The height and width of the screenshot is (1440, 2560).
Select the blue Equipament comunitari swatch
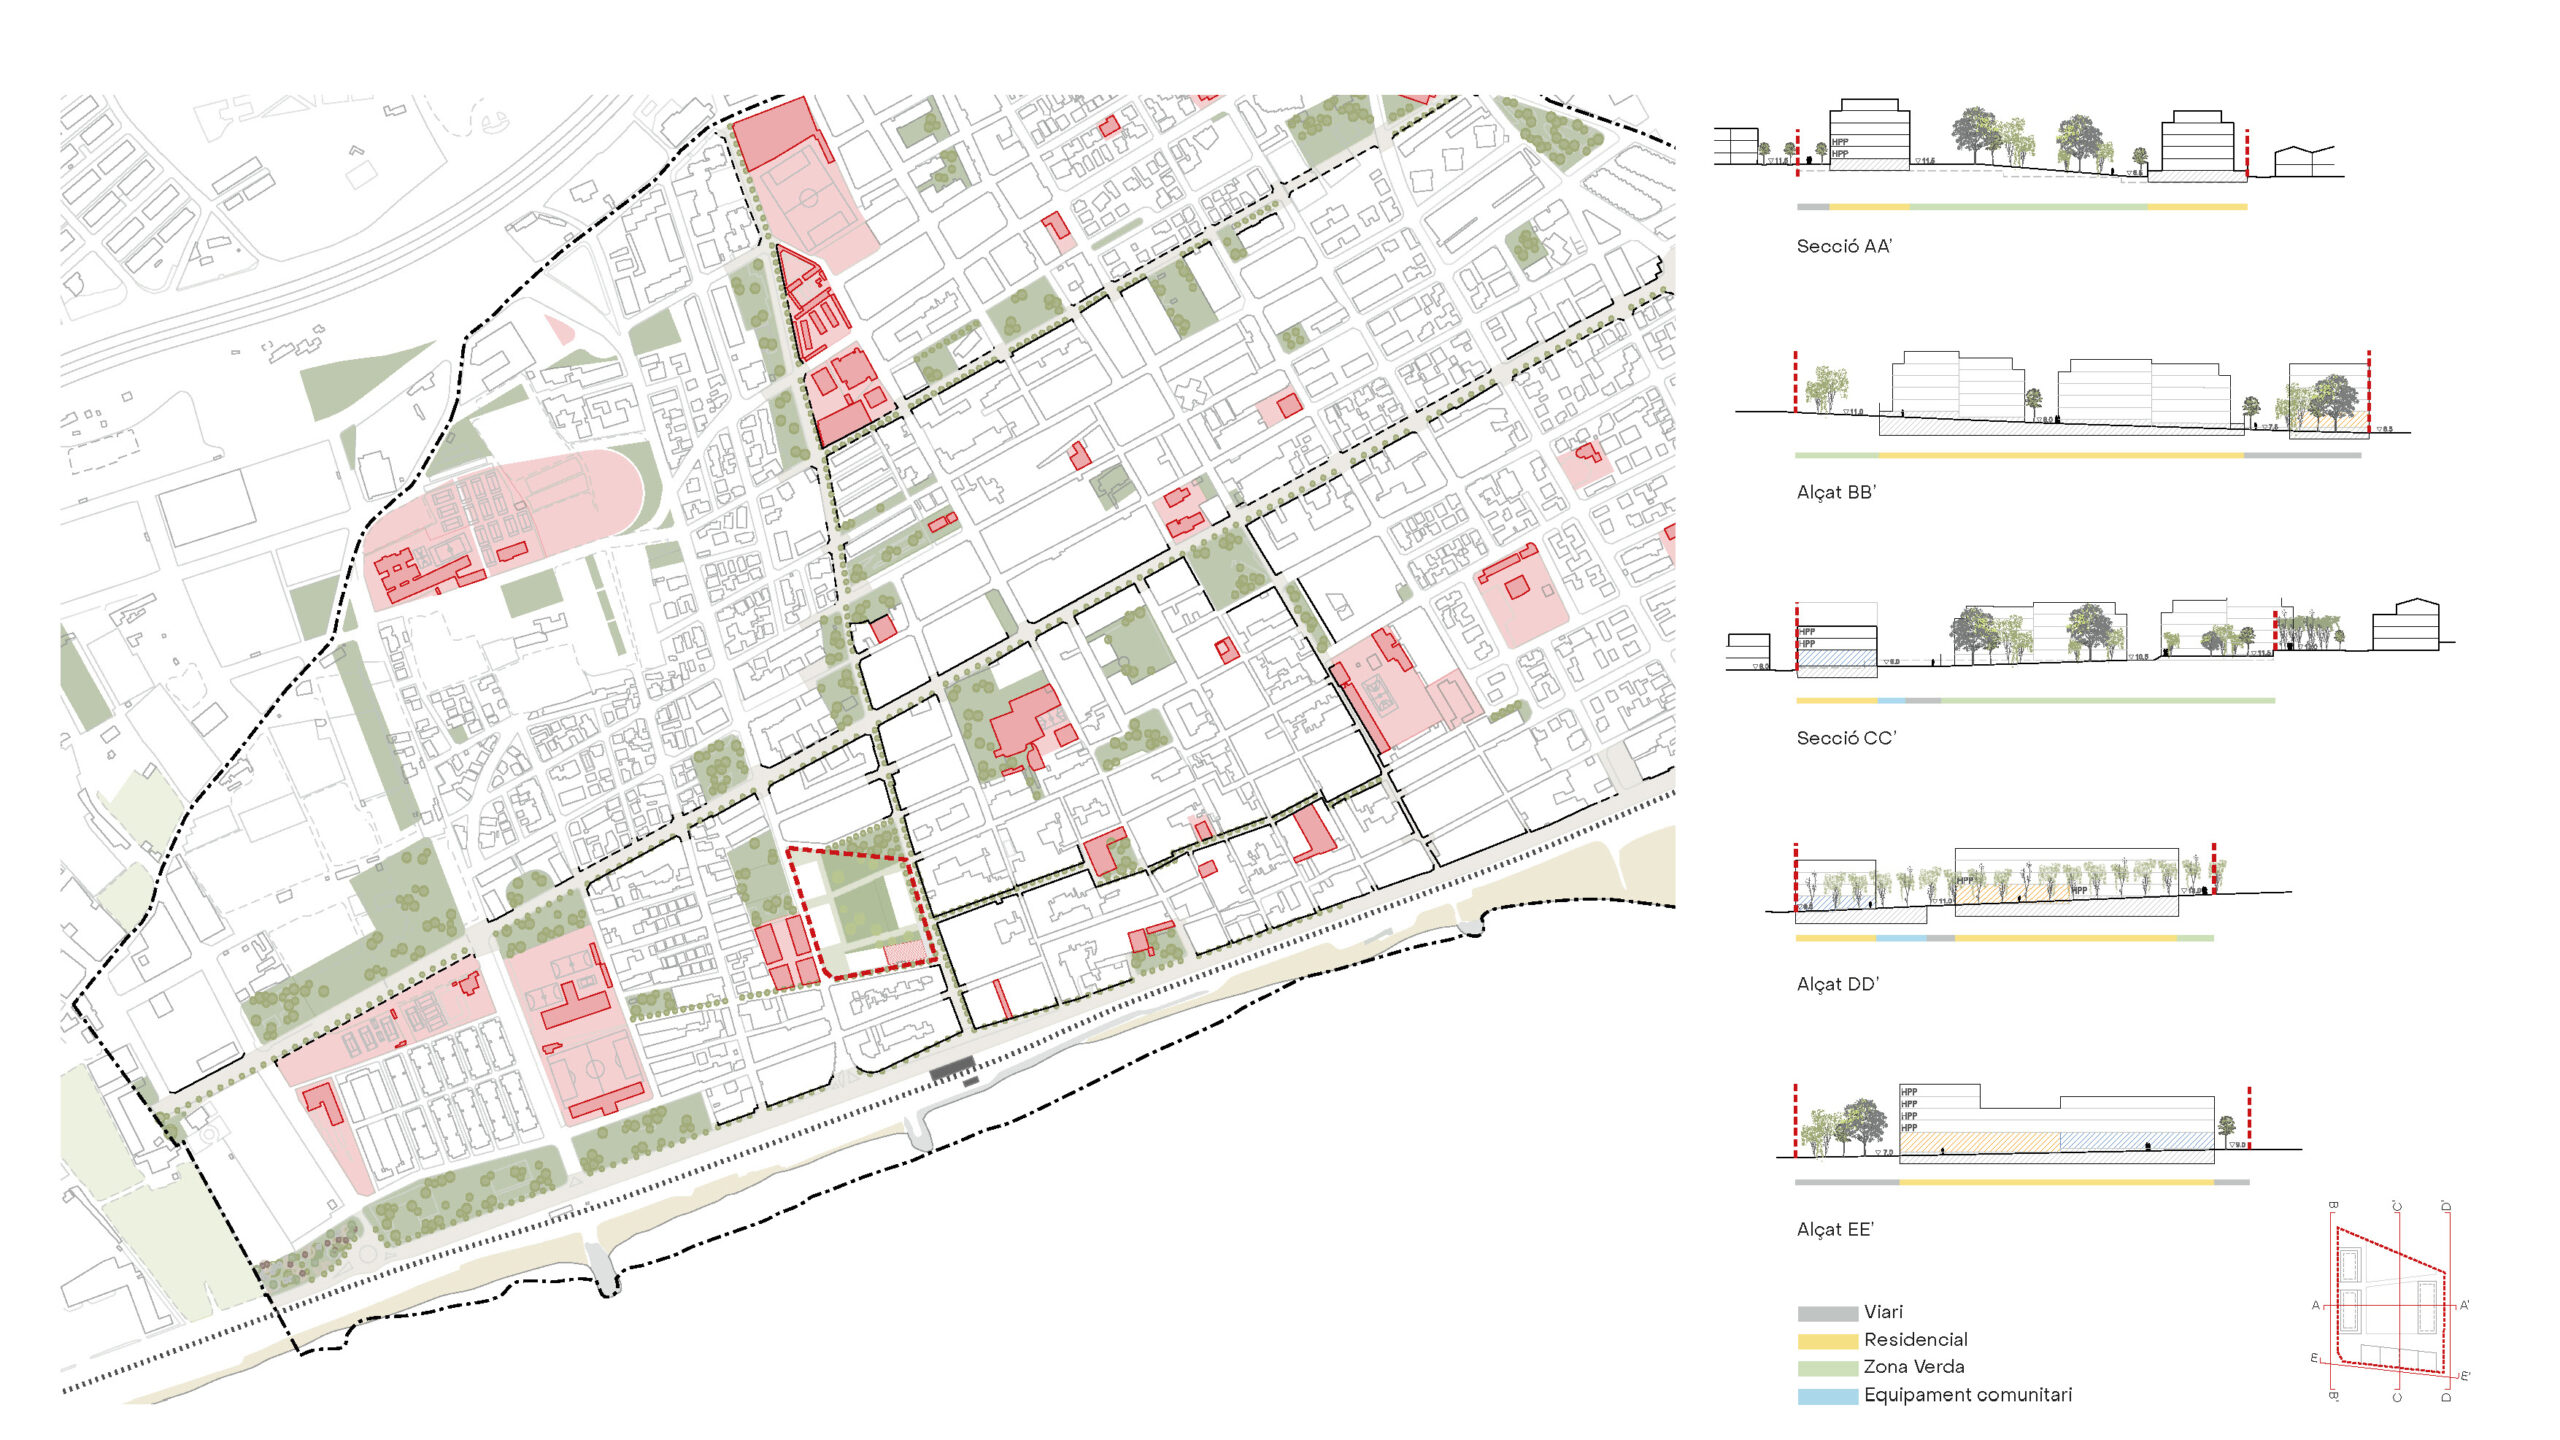tap(1827, 1396)
